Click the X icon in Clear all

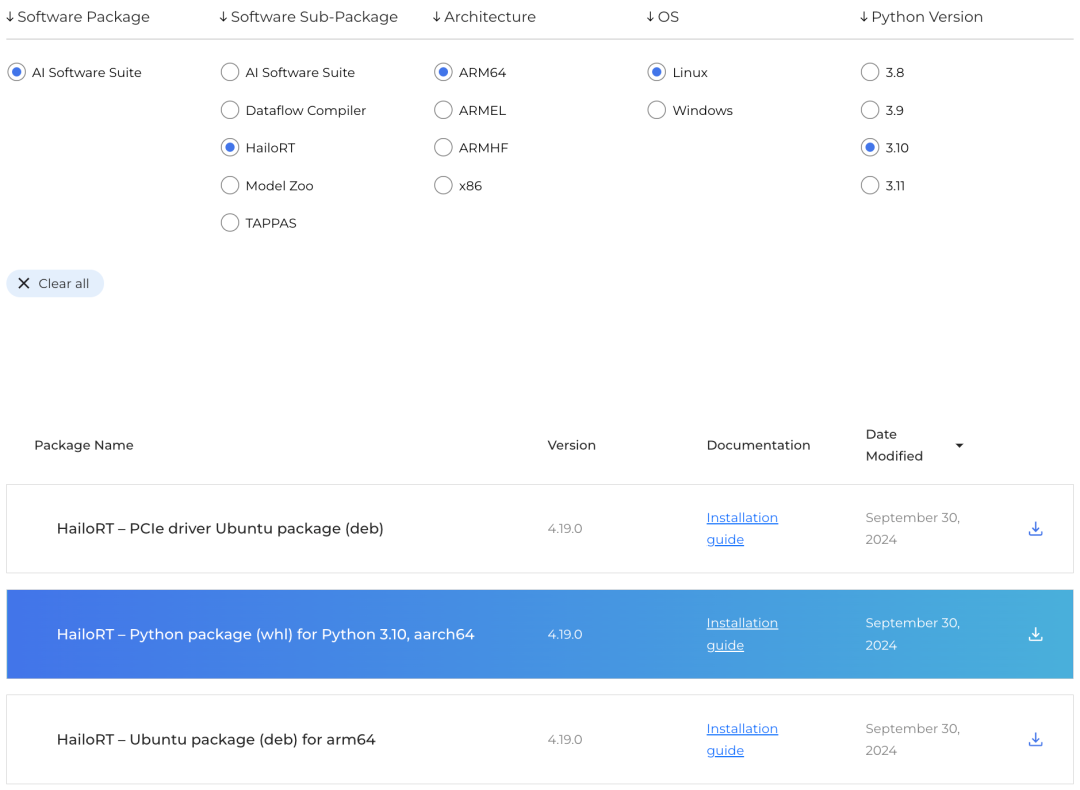point(24,284)
